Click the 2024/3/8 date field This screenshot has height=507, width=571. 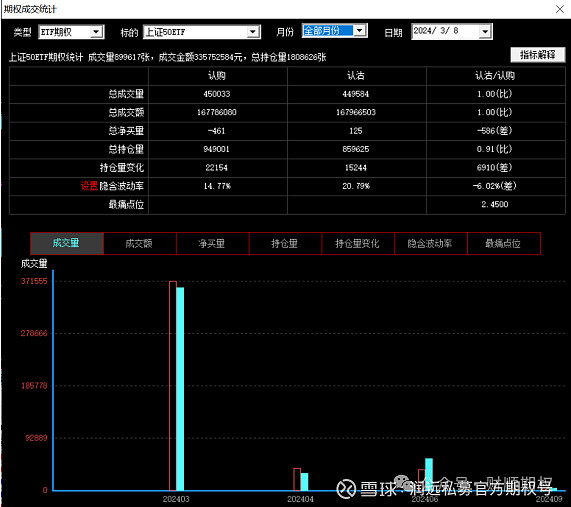[x=445, y=31]
